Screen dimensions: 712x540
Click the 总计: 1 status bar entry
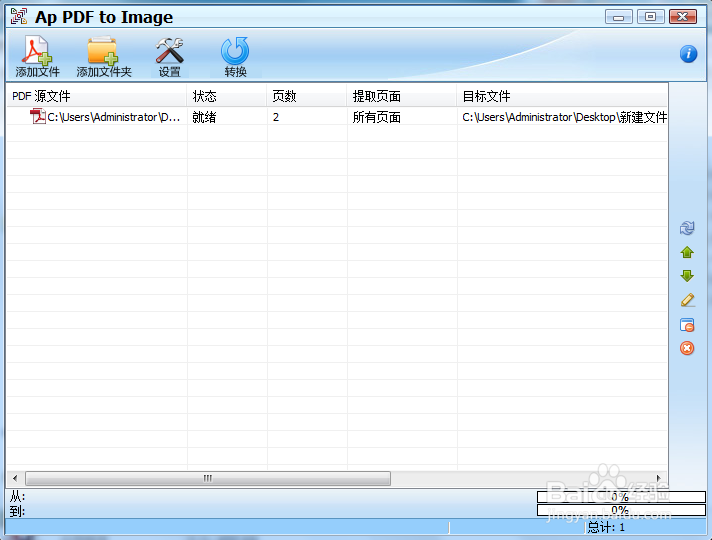tap(606, 527)
